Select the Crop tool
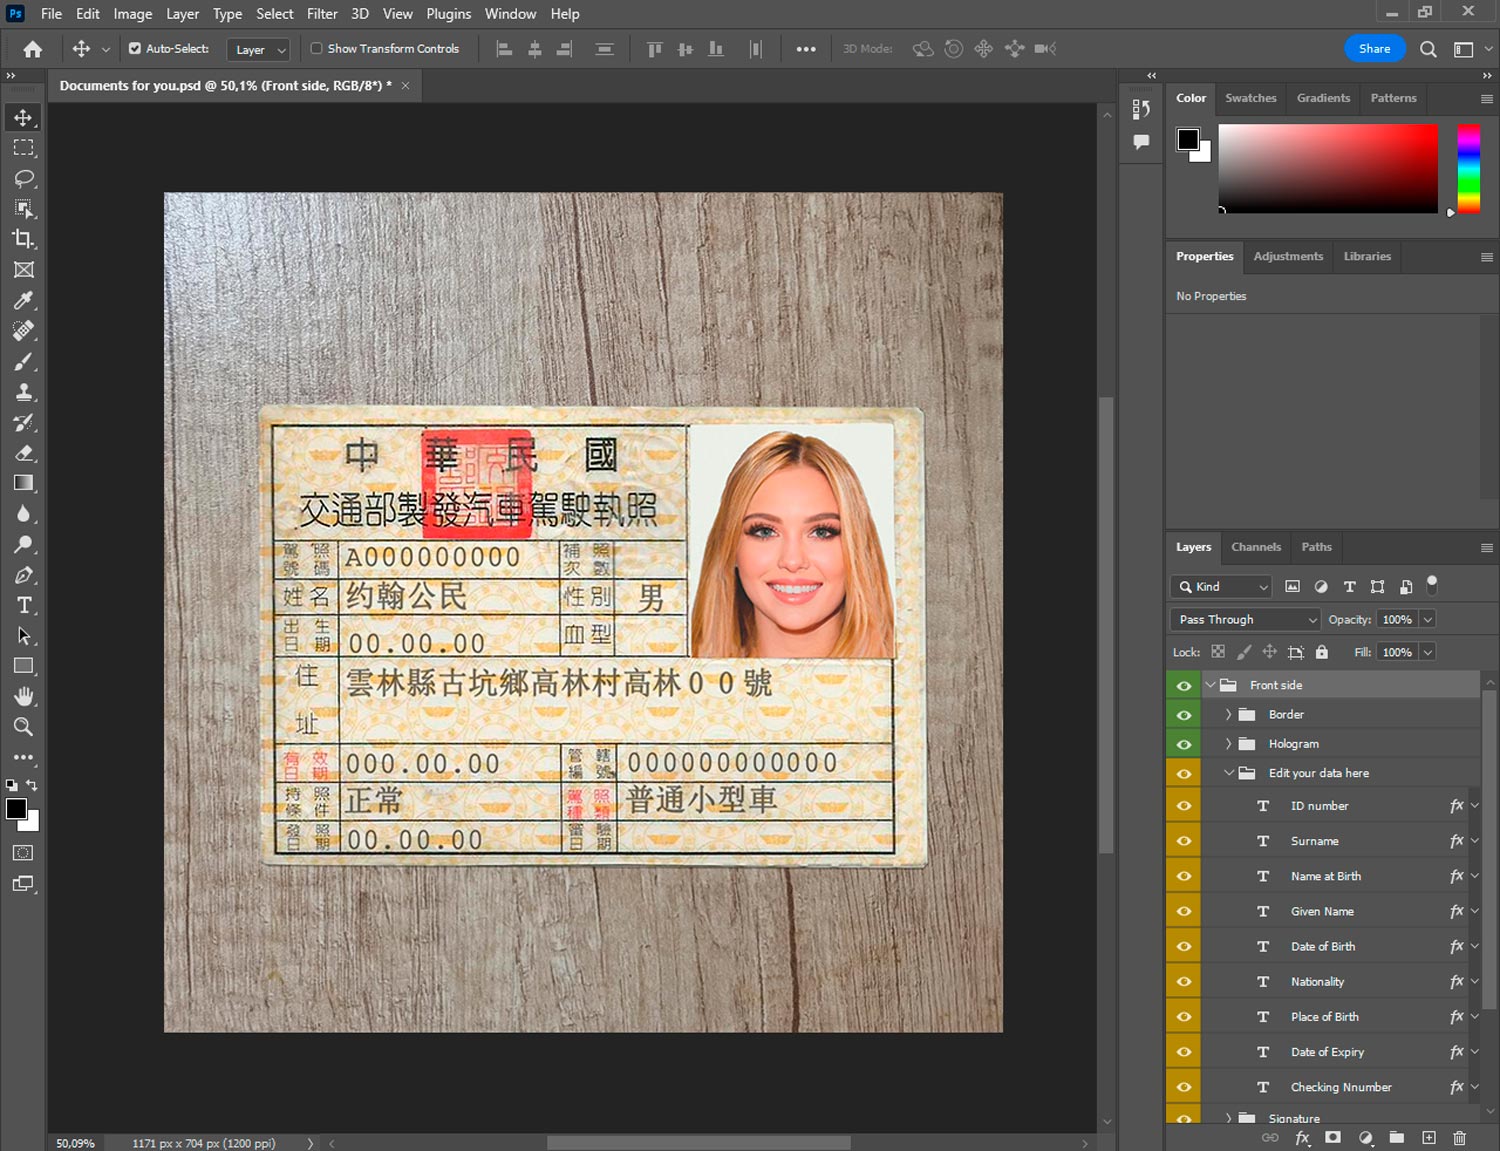Image resolution: width=1500 pixels, height=1151 pixels. coord(23,239)
